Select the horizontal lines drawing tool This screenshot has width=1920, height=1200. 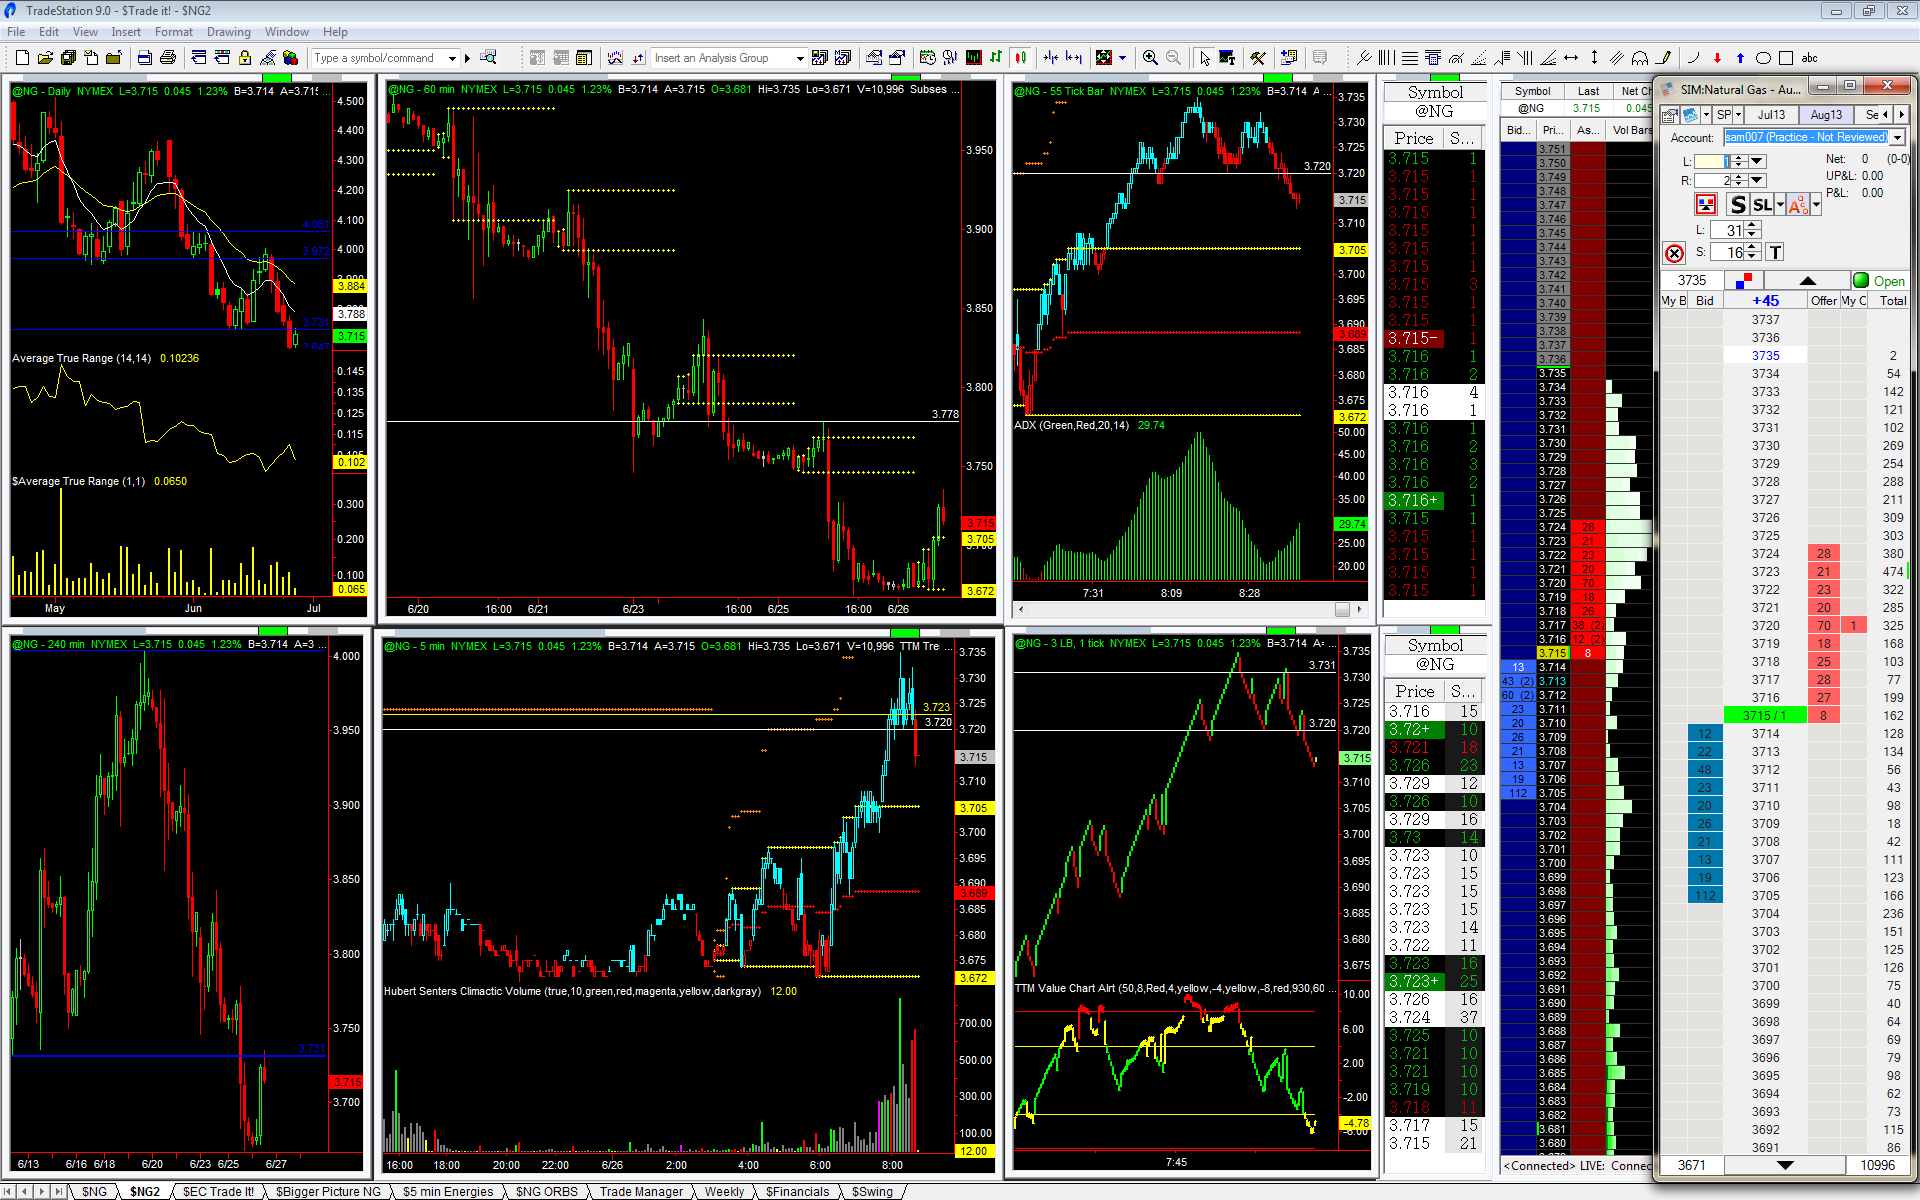(x=1409, y=58)
